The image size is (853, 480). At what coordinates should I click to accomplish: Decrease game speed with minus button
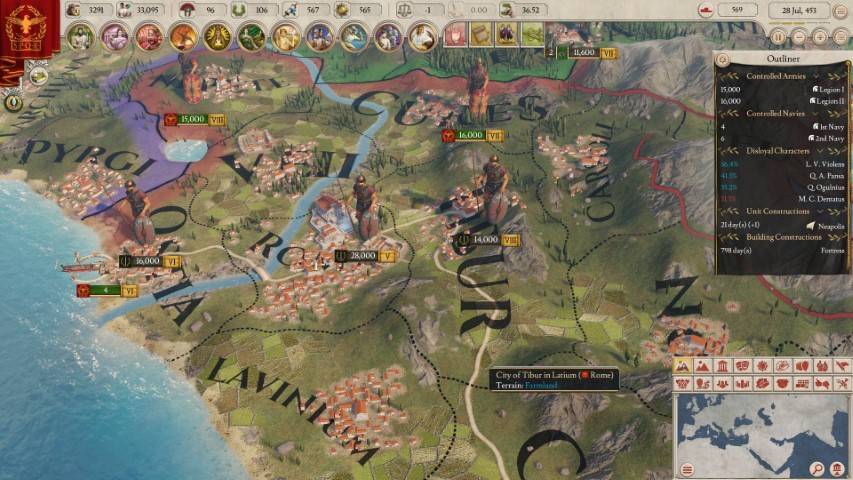point(799,35)
